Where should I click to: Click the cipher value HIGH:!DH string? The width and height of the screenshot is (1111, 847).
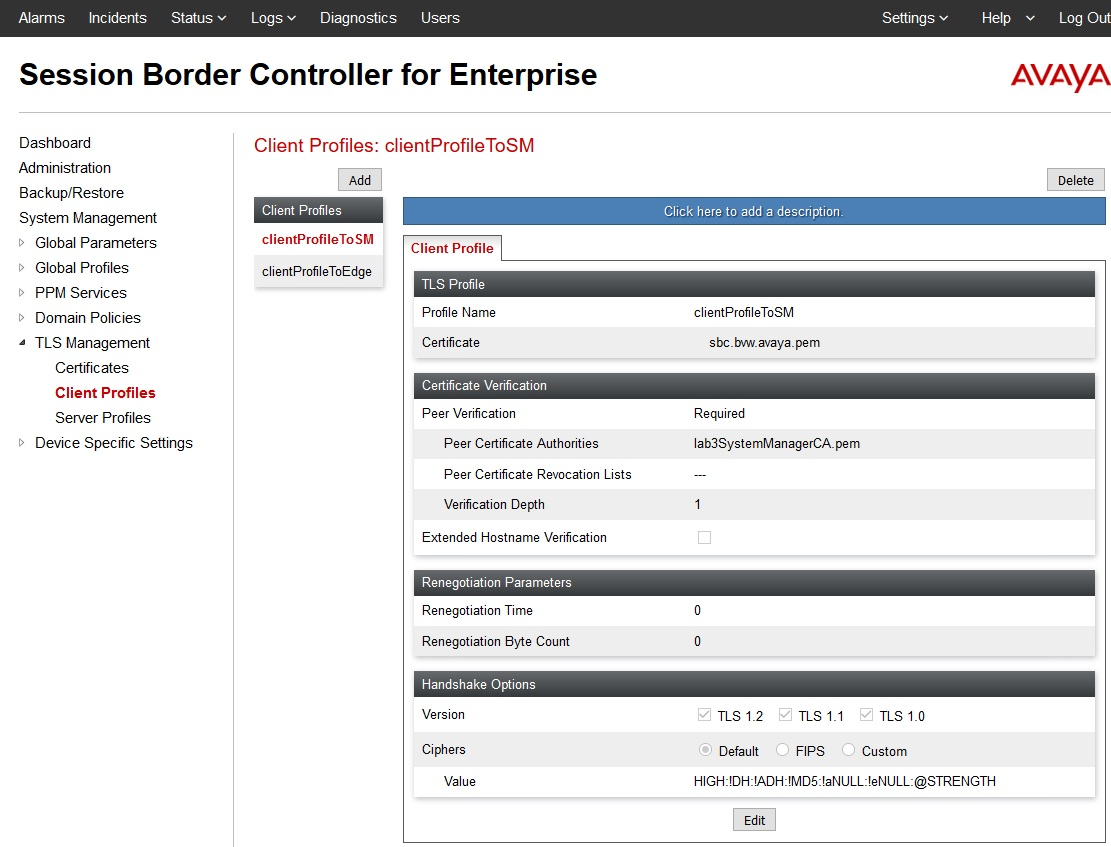(845, 781)
